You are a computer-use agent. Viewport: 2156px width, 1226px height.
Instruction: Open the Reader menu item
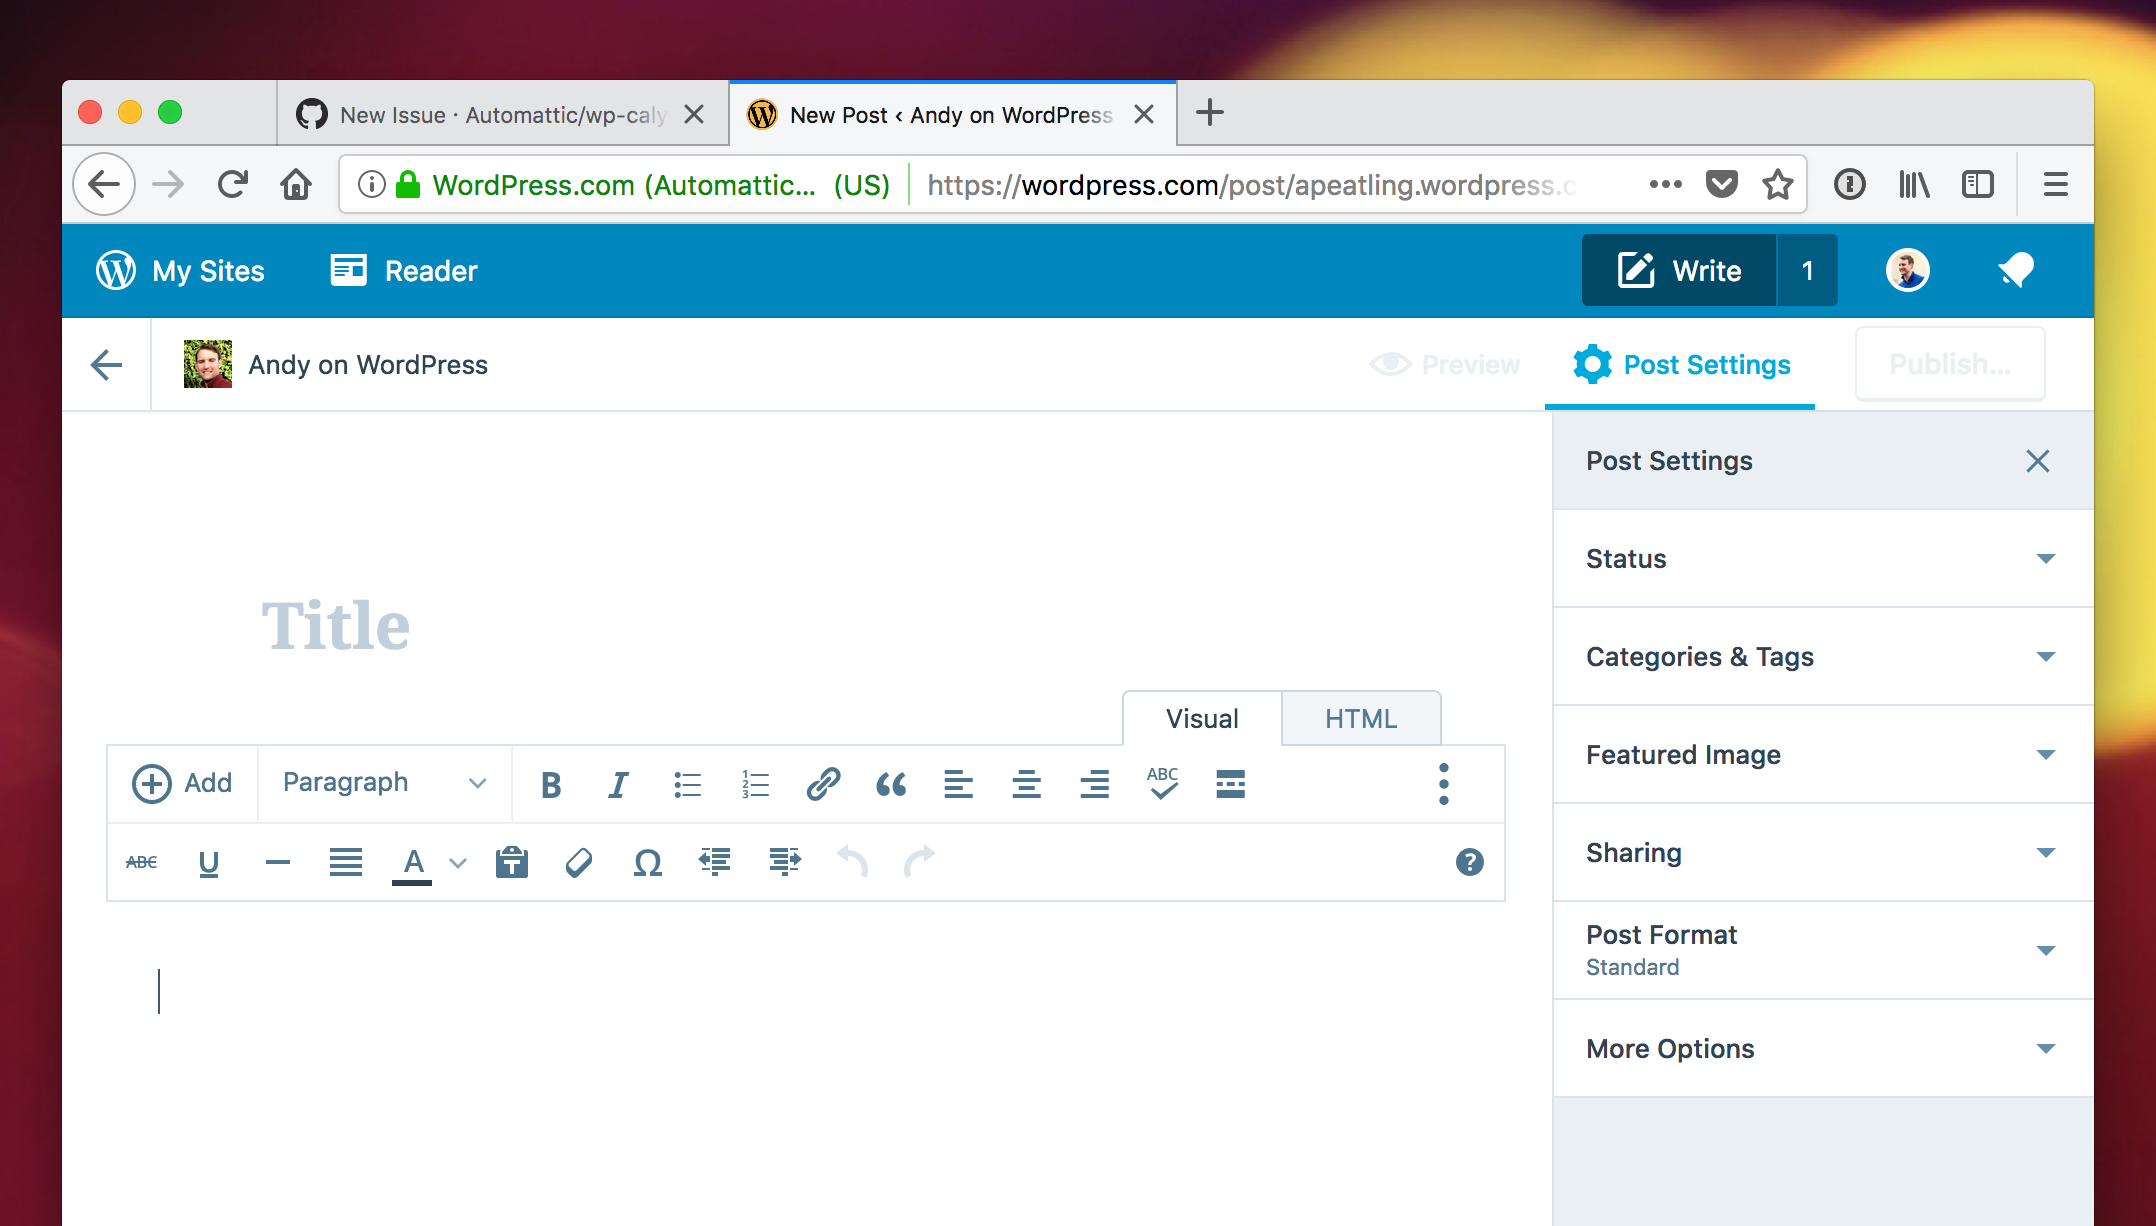(x=404, y=271)
